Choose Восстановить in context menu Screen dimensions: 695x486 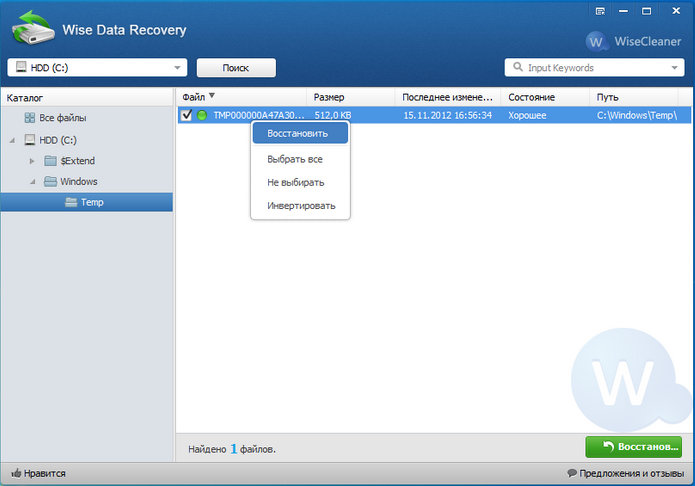(x=301, y=133)
